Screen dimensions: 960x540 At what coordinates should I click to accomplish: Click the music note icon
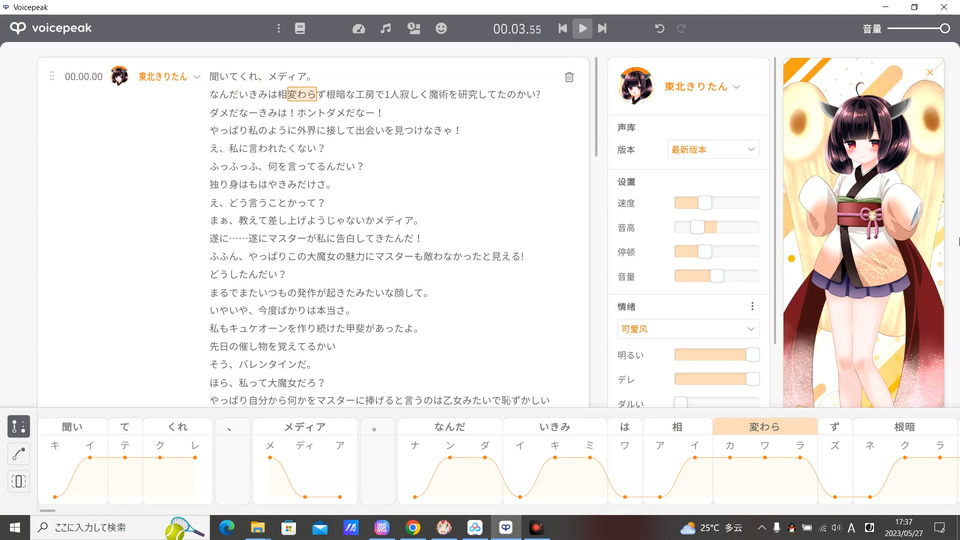(386, 28)
